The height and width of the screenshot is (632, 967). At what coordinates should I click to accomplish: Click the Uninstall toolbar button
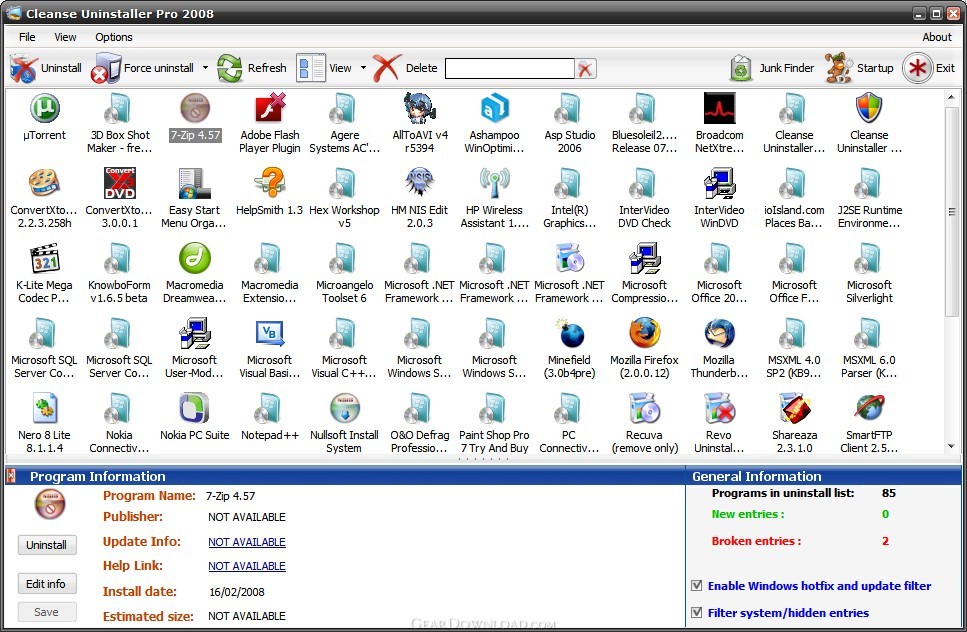[x=46, y=68]
